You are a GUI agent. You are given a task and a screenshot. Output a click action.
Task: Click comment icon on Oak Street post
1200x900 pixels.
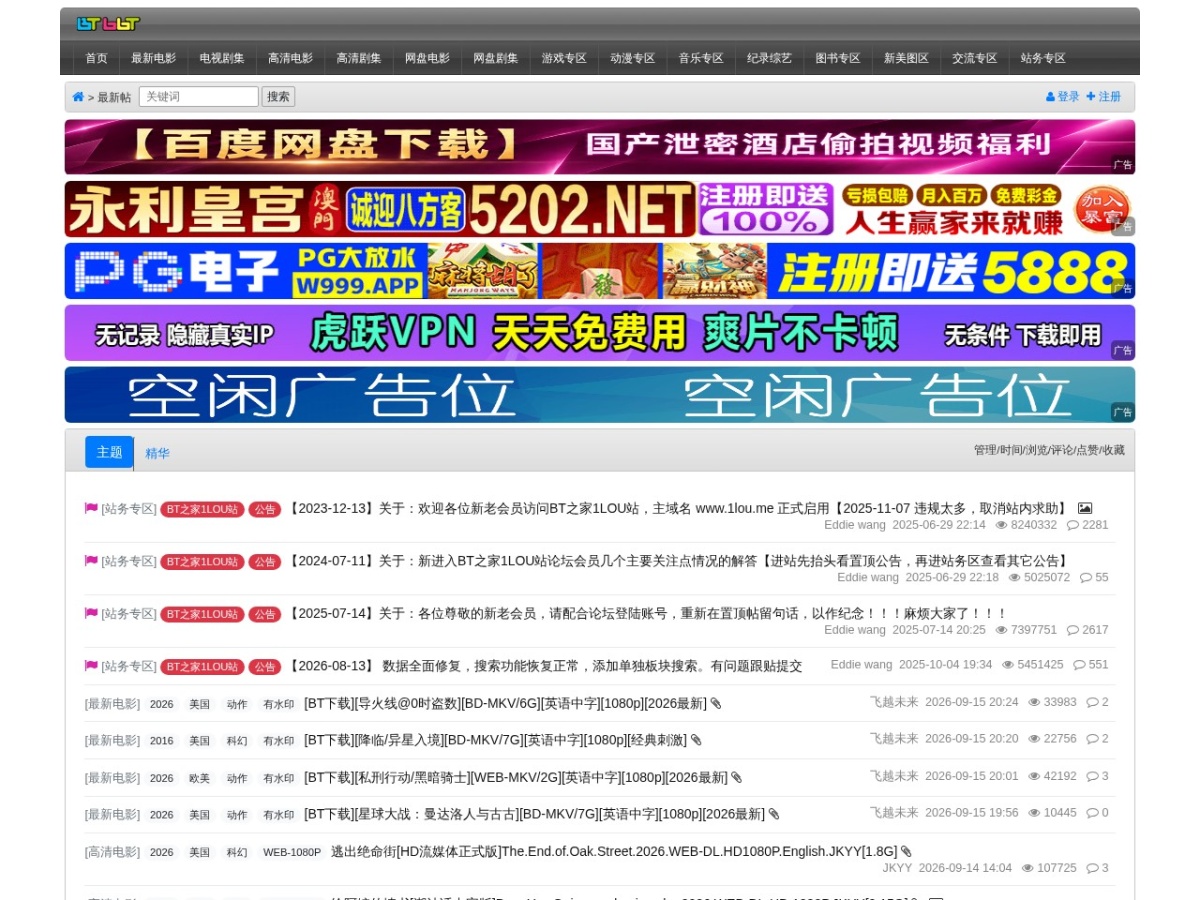click(1092, 868)
